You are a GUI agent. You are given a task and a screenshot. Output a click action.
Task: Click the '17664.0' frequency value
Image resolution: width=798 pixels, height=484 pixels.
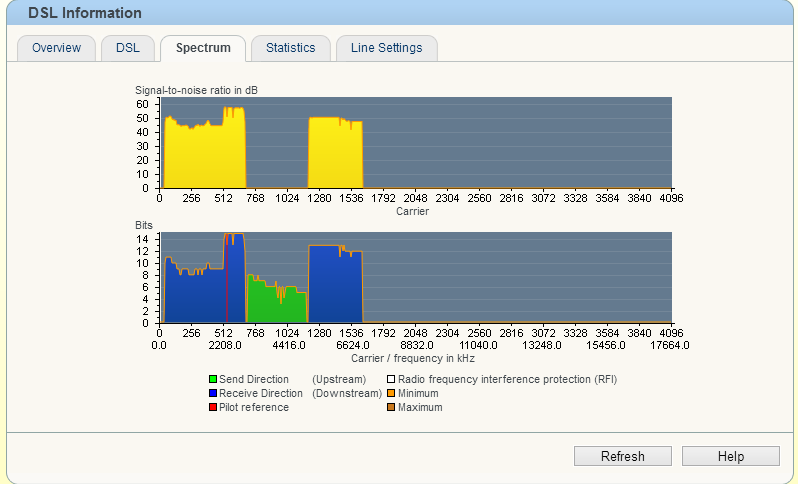(x=670, y=346)
